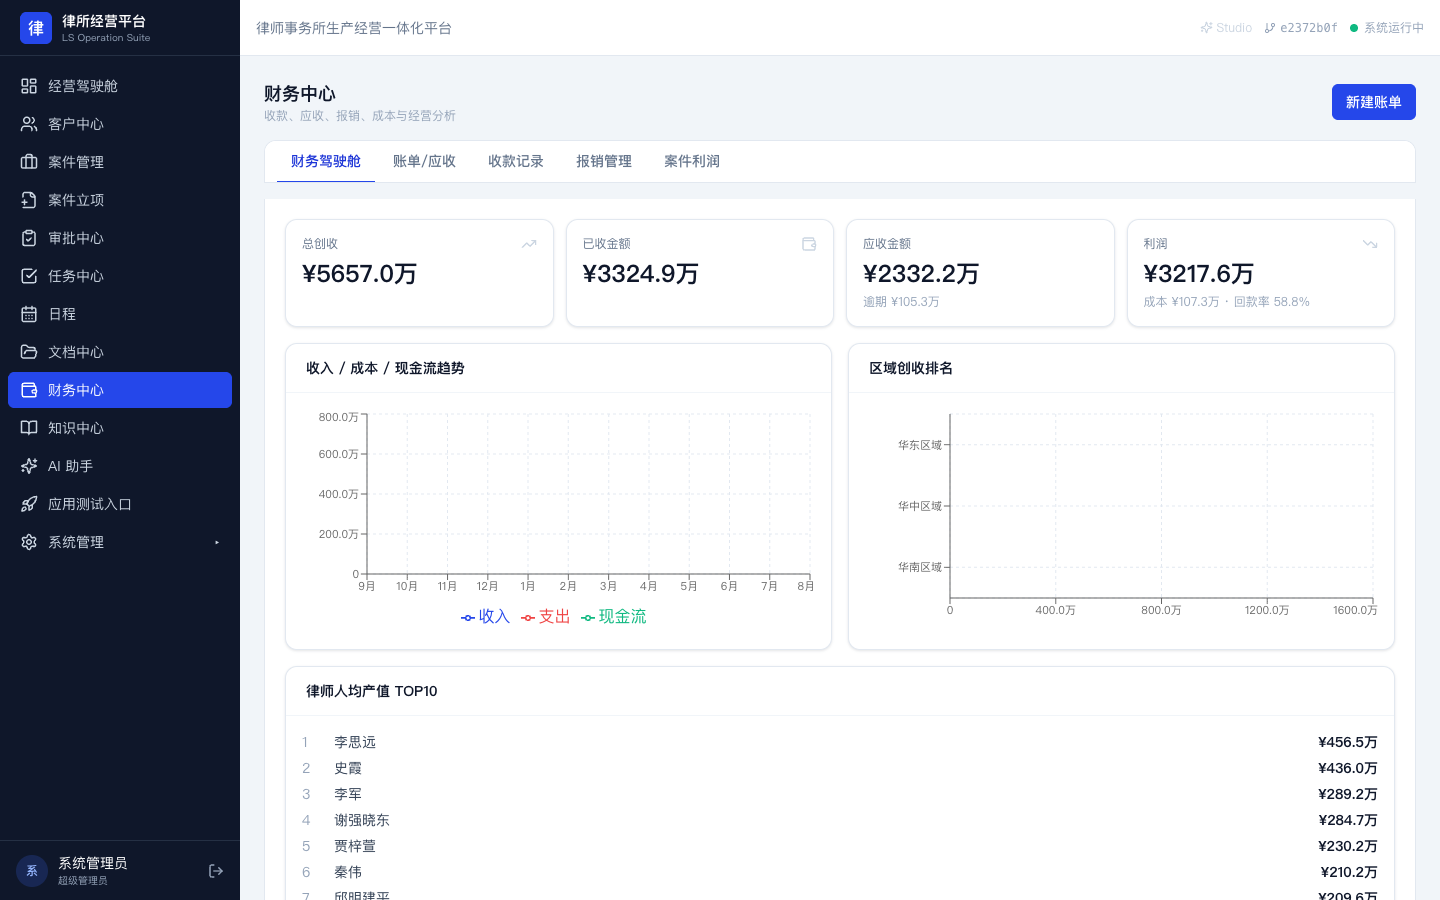Screen dimensions: 1440x900
Task: Select 谢强晓东 row in TOP10 list
Action: tap(840, 820)
